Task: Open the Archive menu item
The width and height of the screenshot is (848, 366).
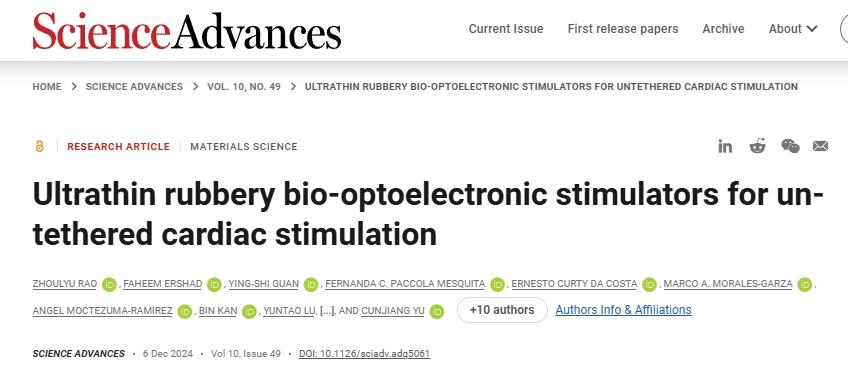Action: (x=723, y=29)
